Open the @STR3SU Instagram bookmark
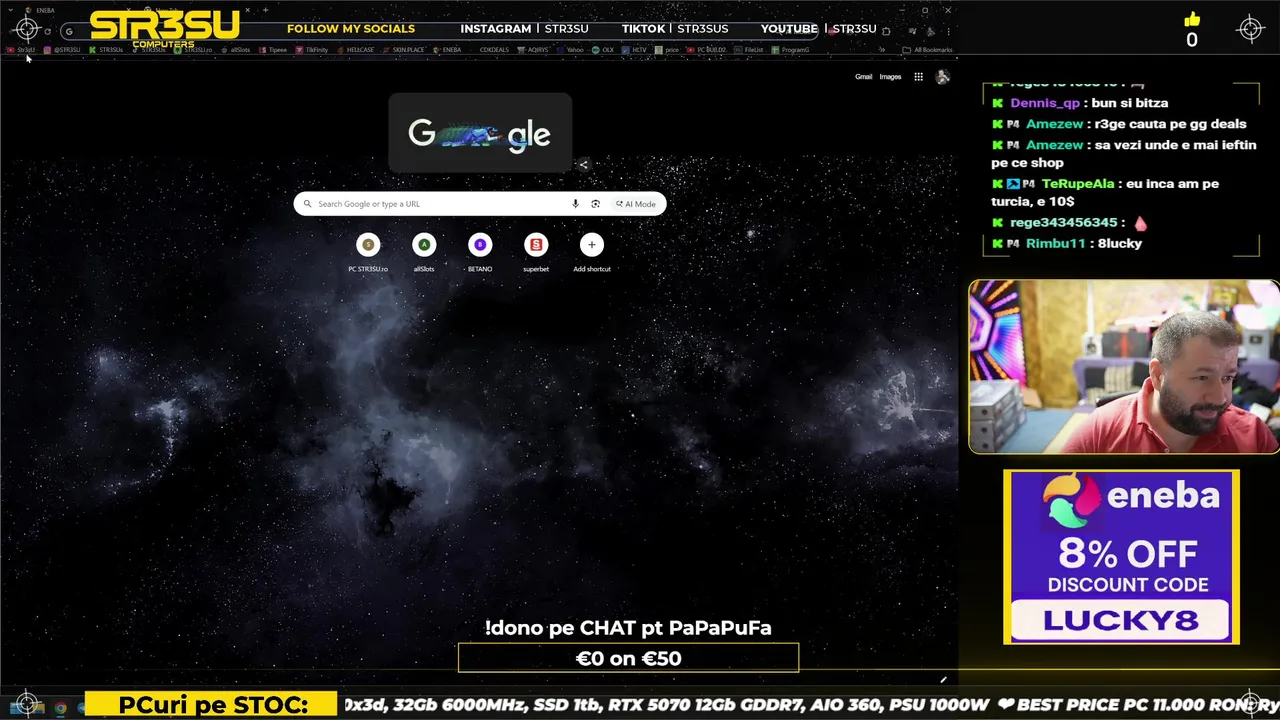The image size is (1280, 720). pyautogui.click(x=62, y=49)
